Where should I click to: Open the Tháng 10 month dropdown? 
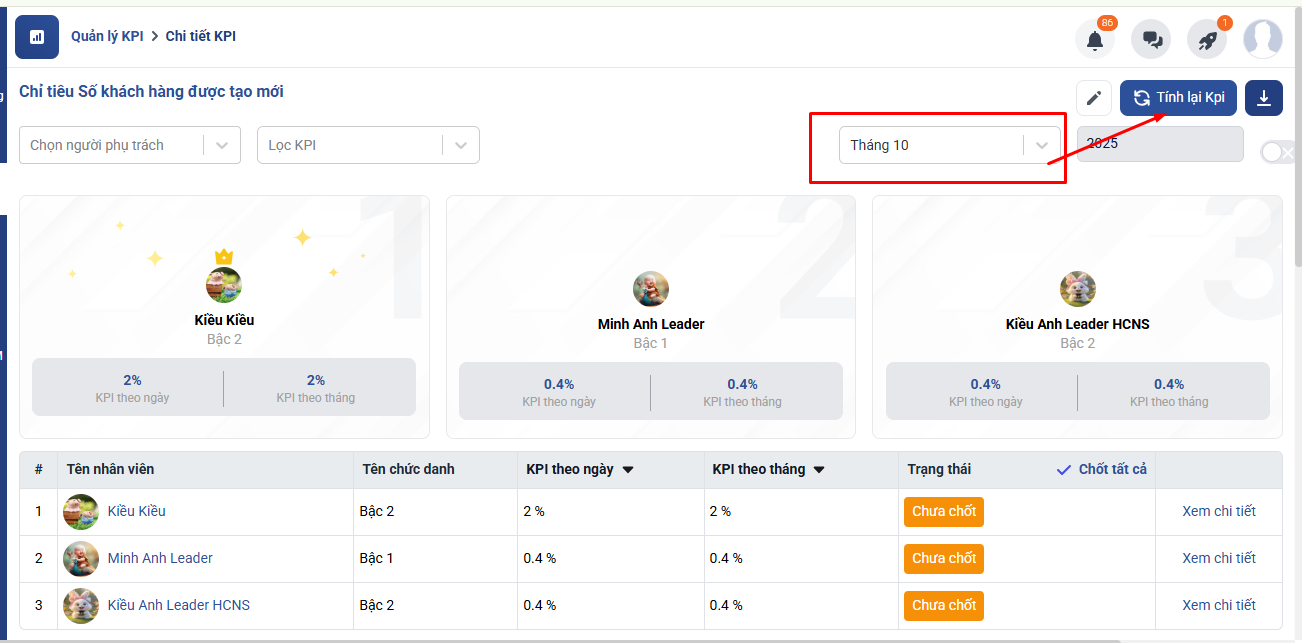pos(1041,145)
